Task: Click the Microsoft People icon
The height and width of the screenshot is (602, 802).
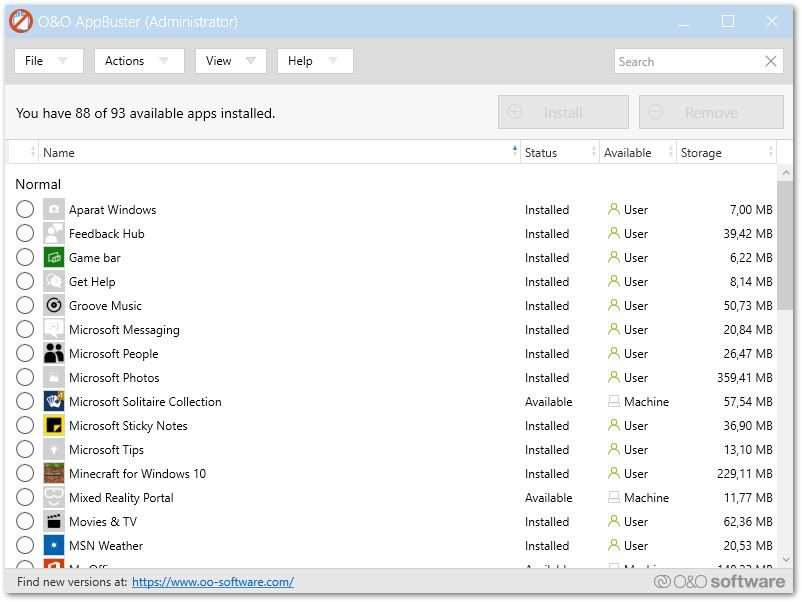Action: pos(54,353)
